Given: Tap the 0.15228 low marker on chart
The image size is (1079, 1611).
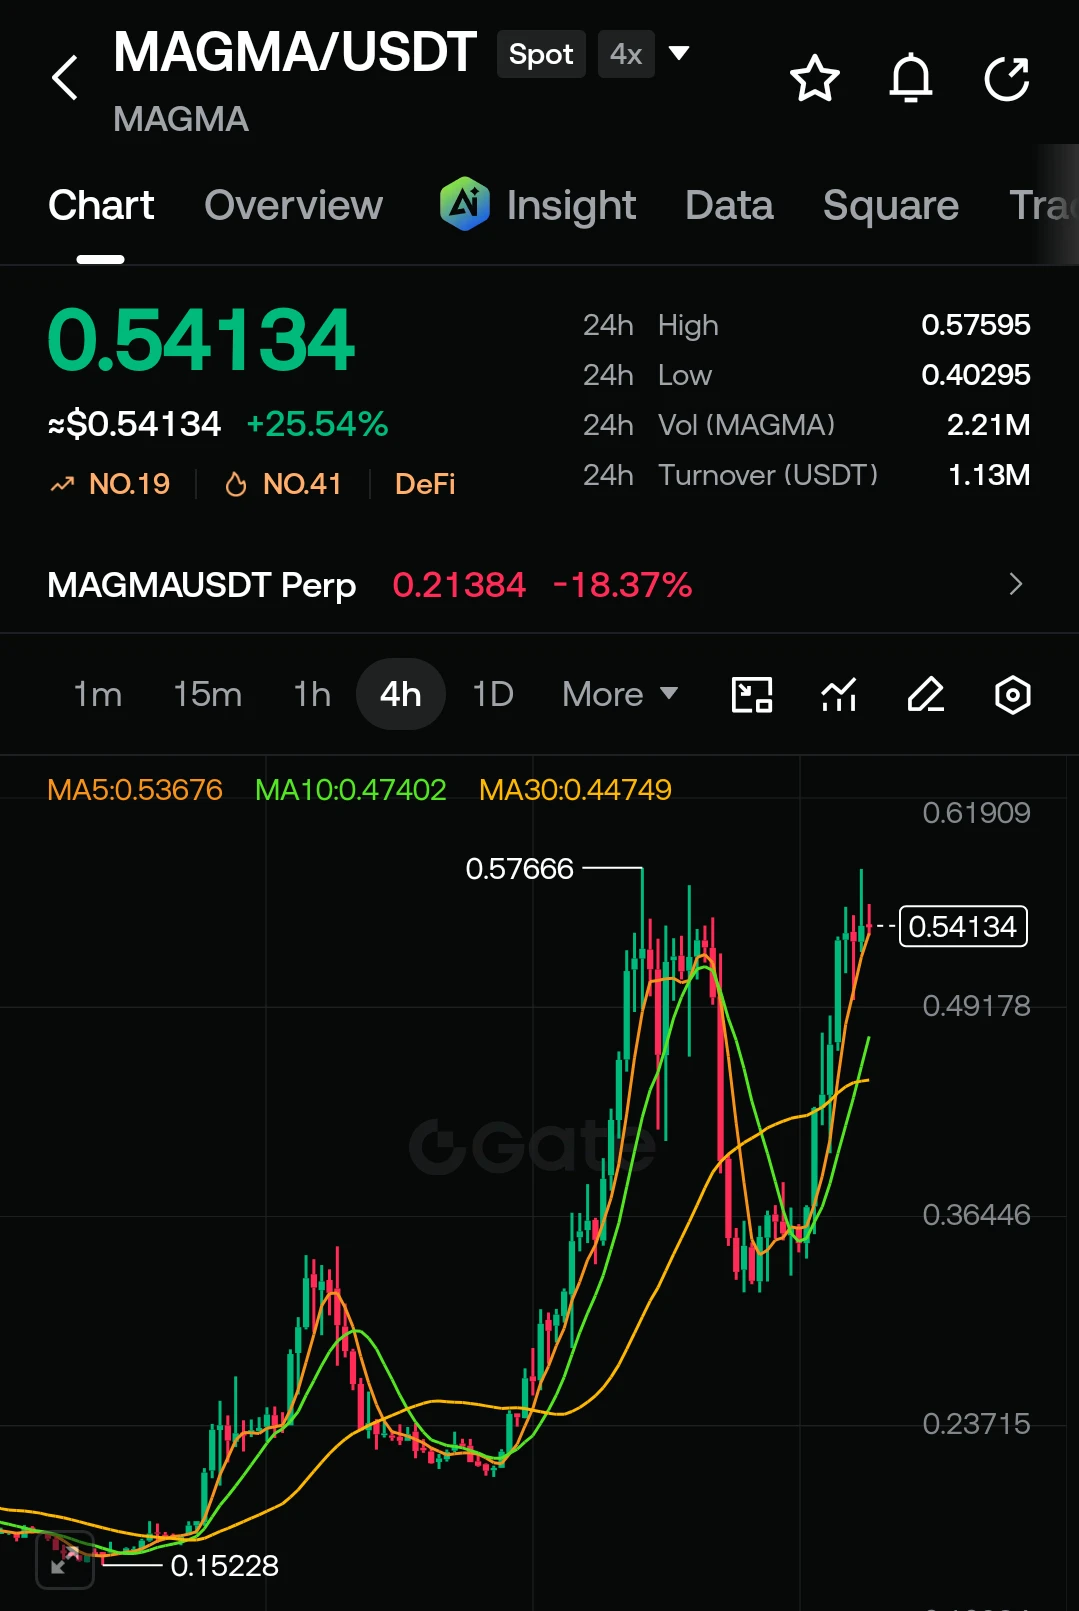Looking at the screenshot, I should pyautogui.click(x=224, y=1565).
